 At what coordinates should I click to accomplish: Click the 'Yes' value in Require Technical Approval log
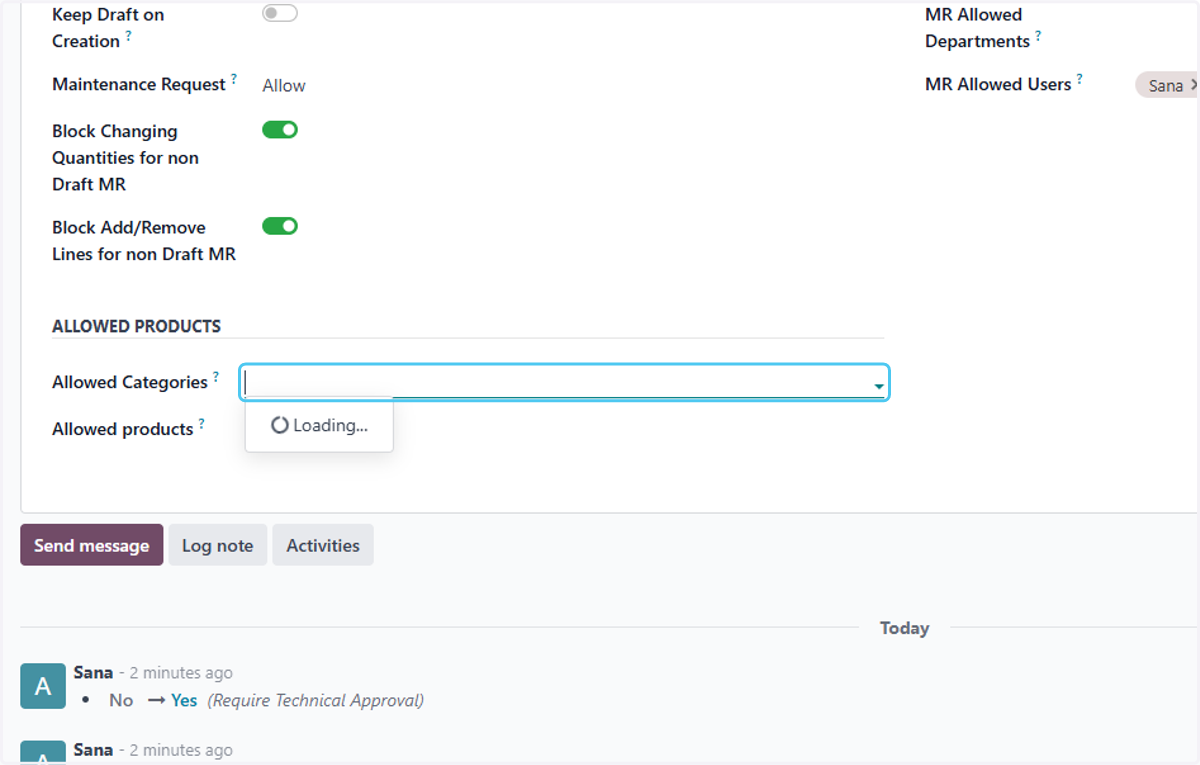coord(184,700)
